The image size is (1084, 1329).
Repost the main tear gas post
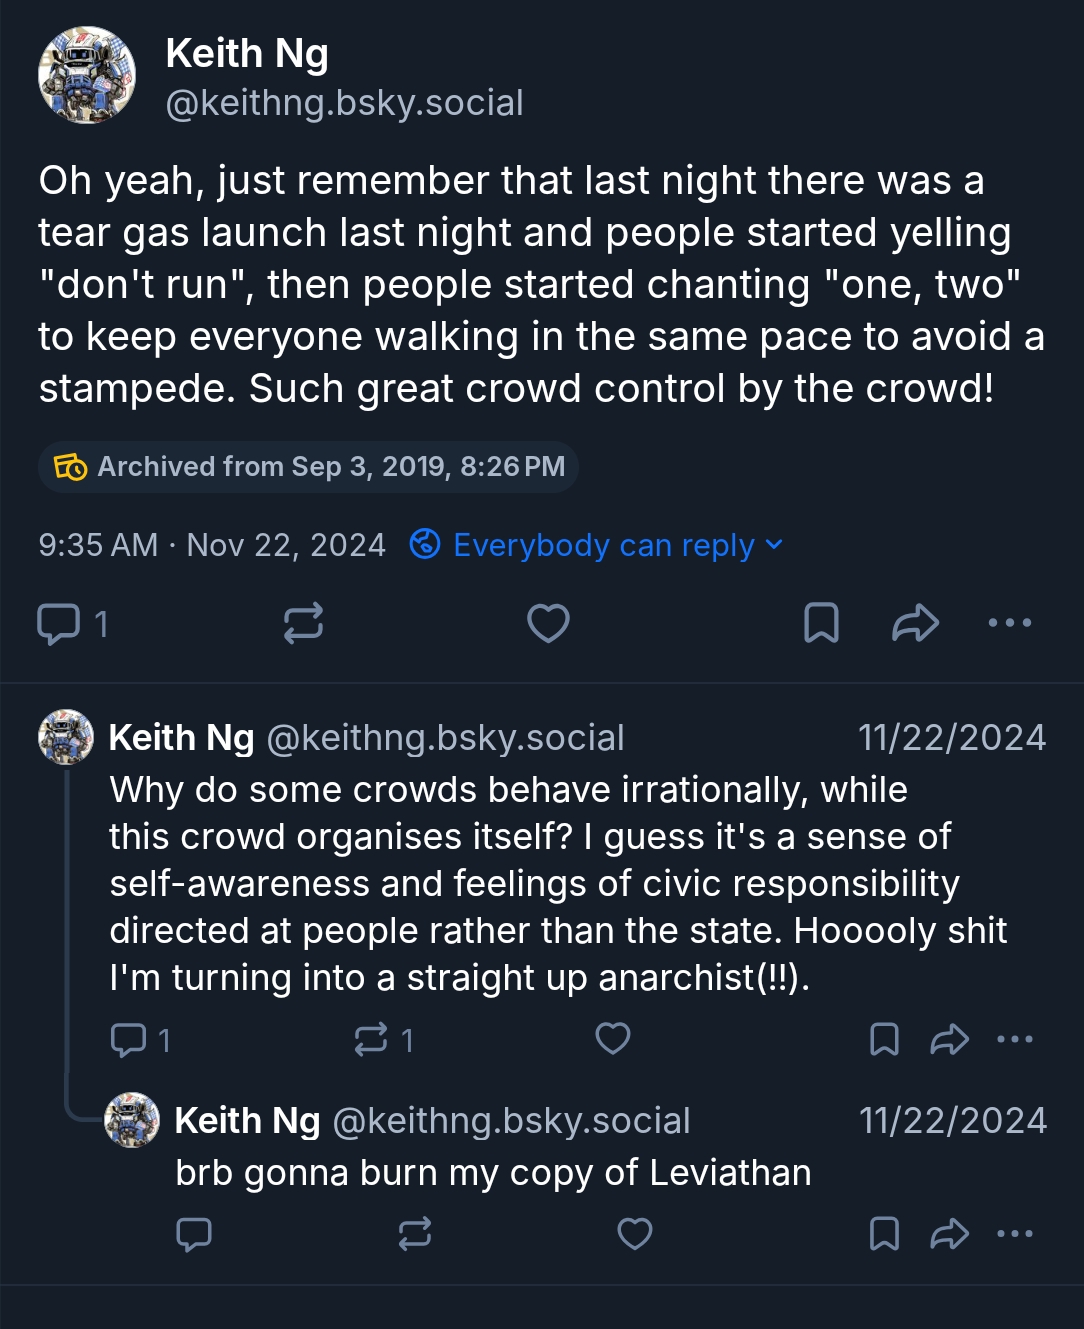point(303,623)
